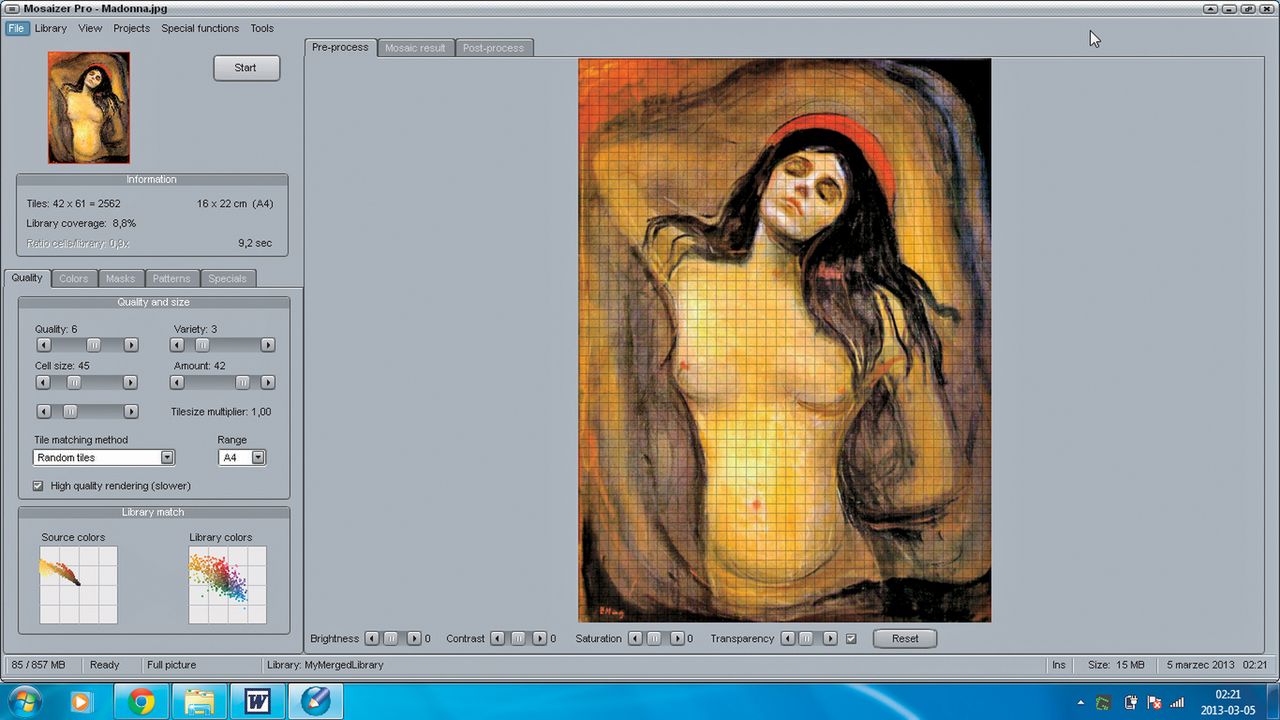Viewport: 1280px width, 720px height.
Task: Toggle the checkbox next to Transparency slider
Action: coord(851,639)
